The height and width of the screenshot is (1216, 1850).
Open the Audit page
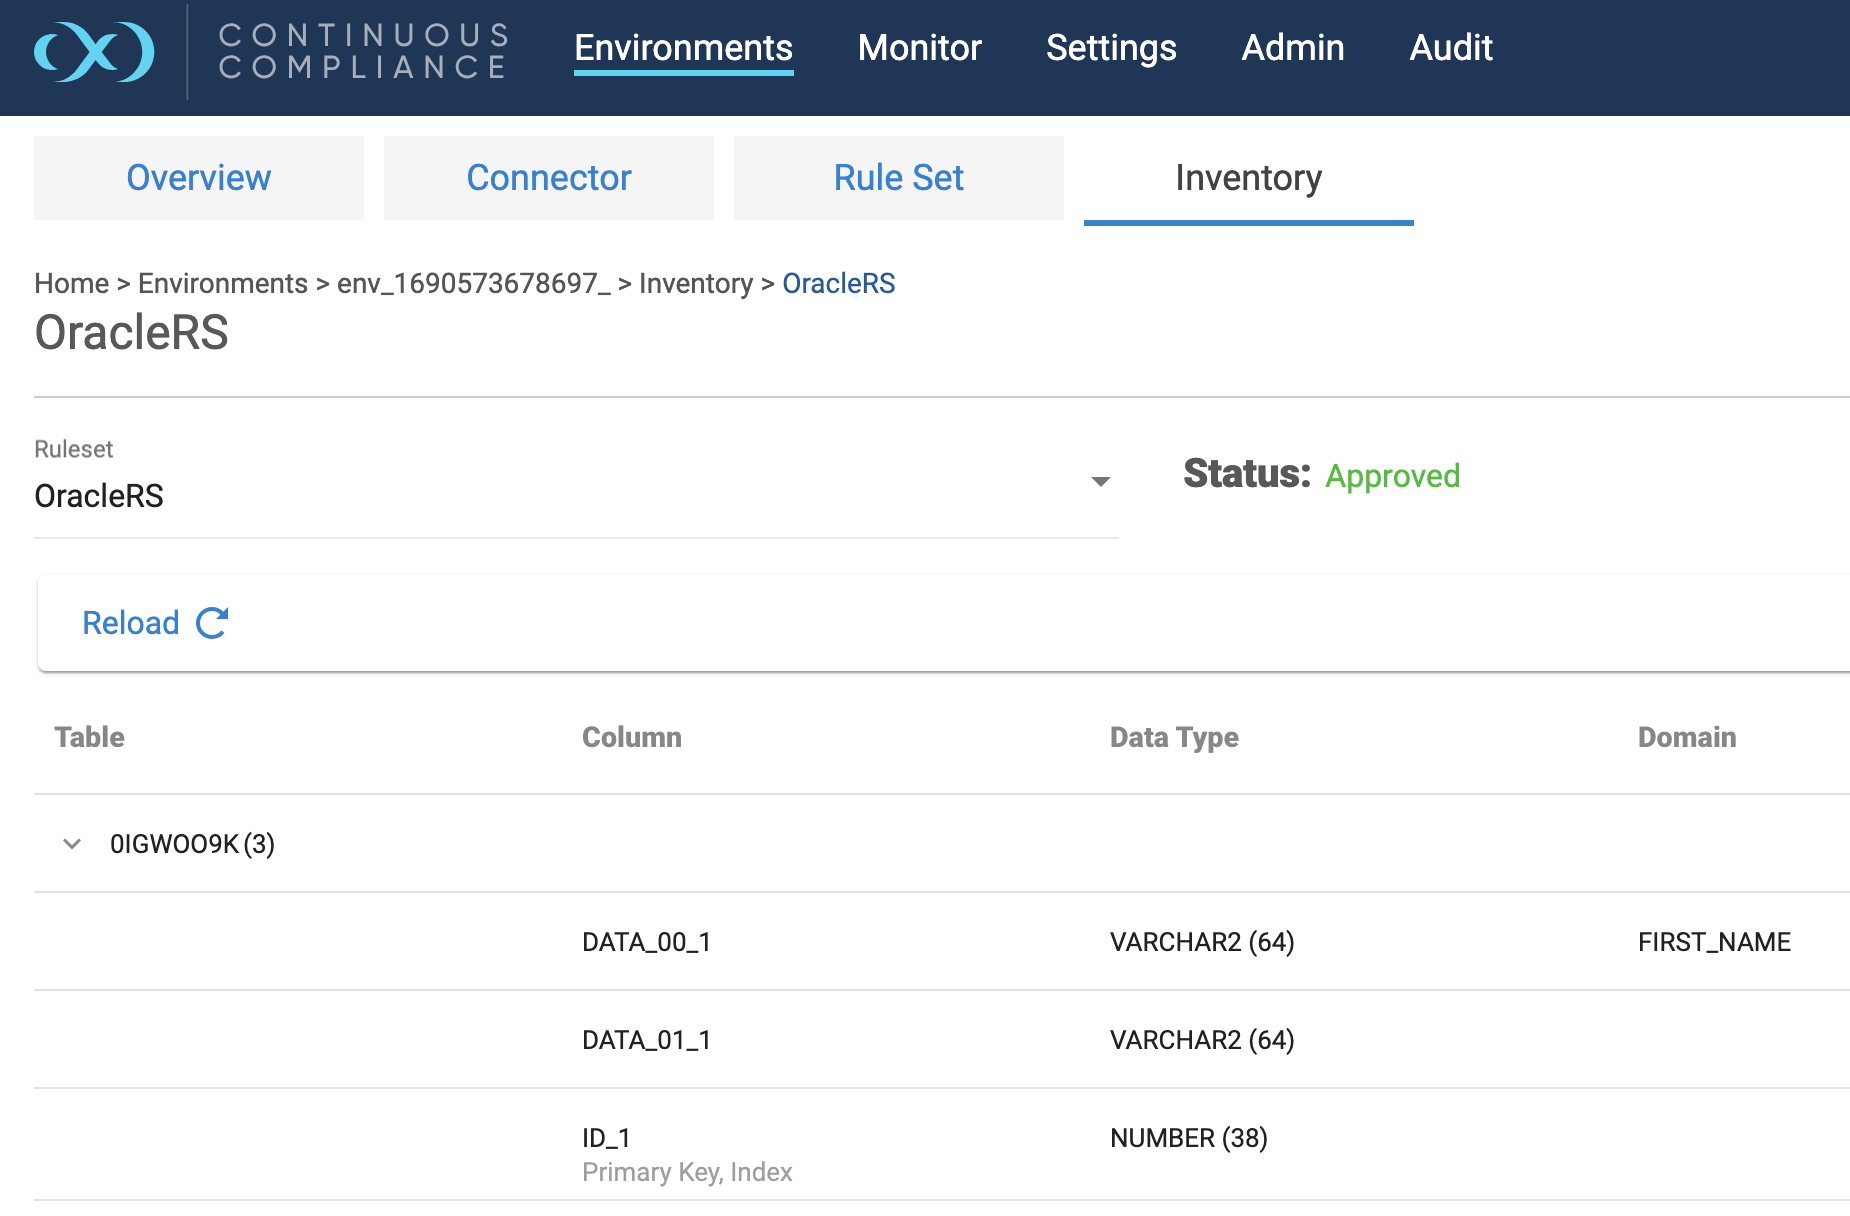(x=1450, y=48)
